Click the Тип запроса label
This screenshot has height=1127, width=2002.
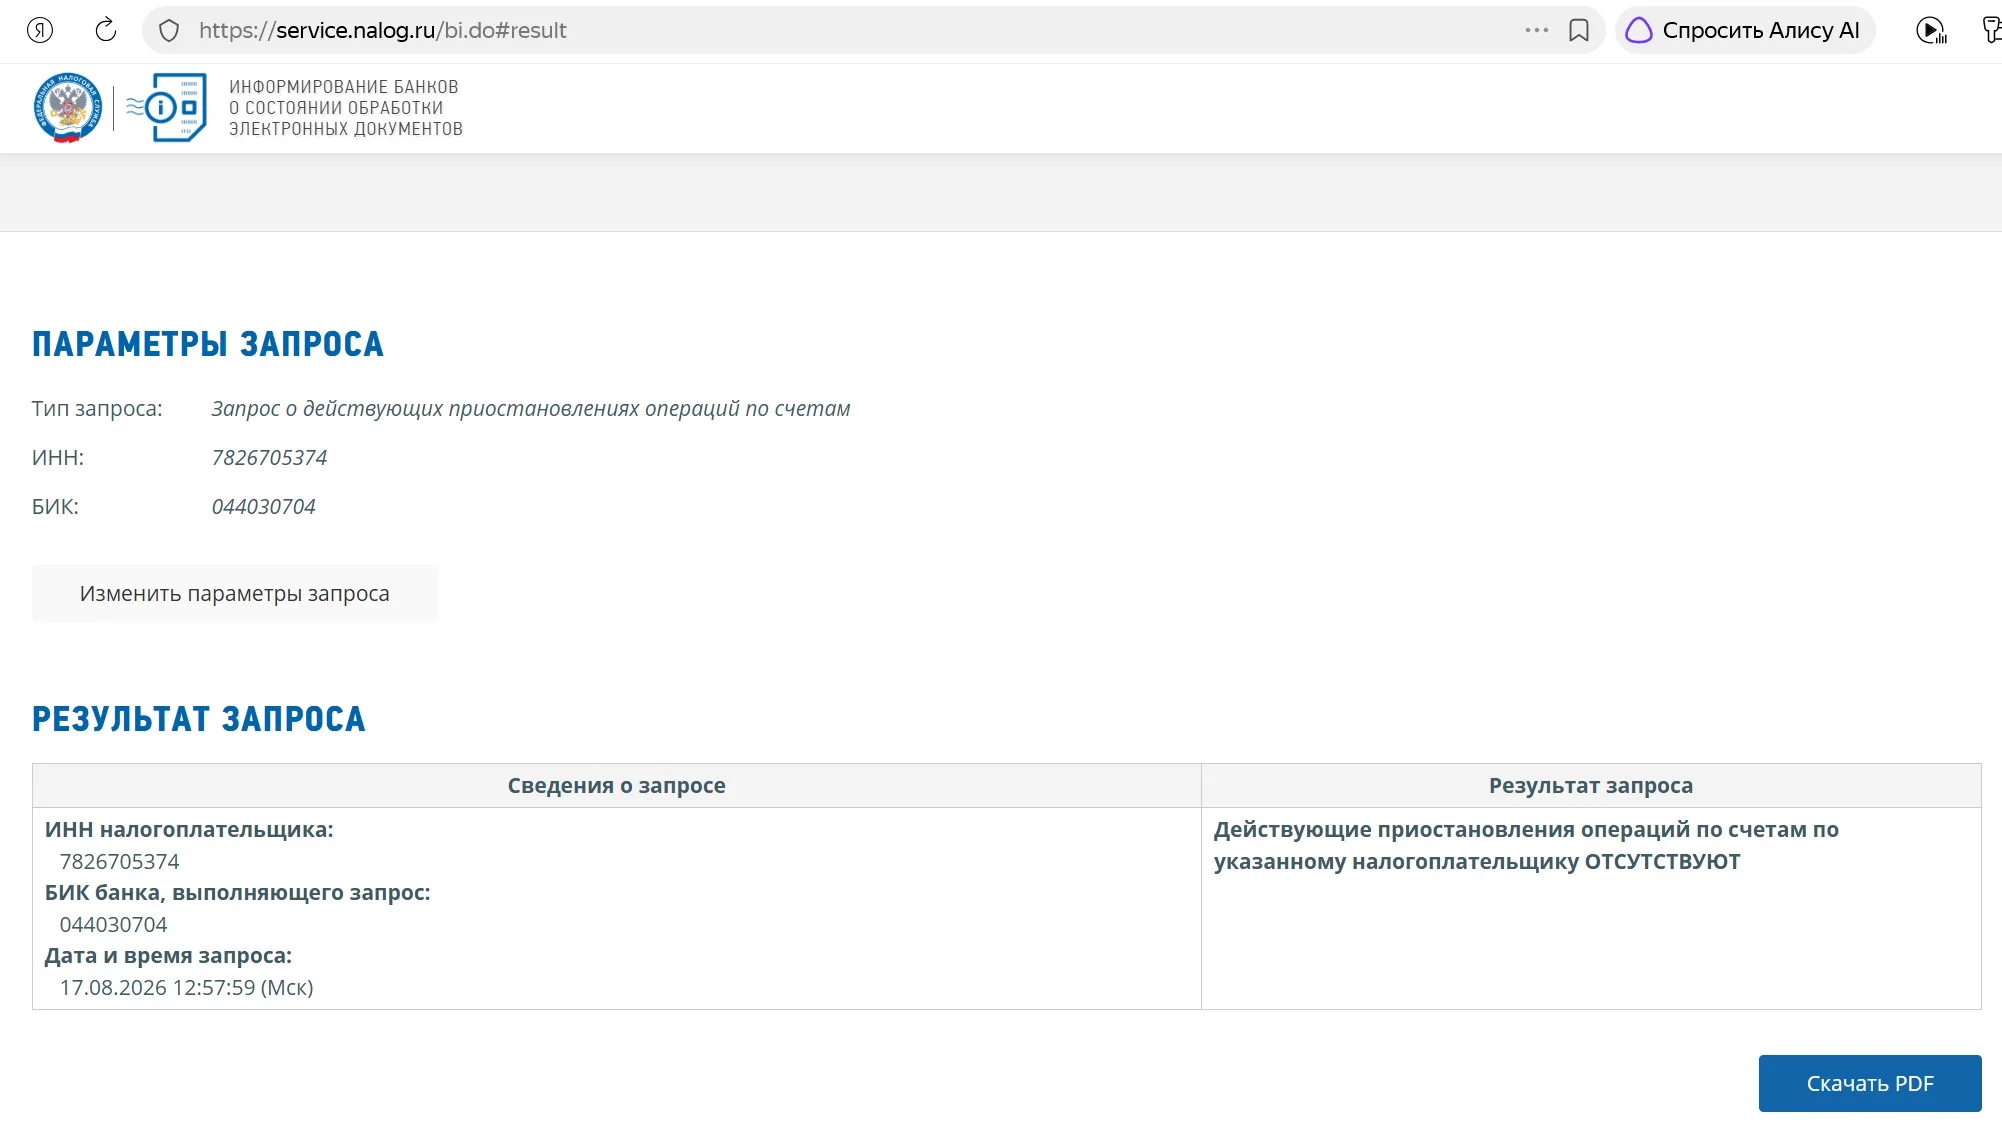point(97,408)
